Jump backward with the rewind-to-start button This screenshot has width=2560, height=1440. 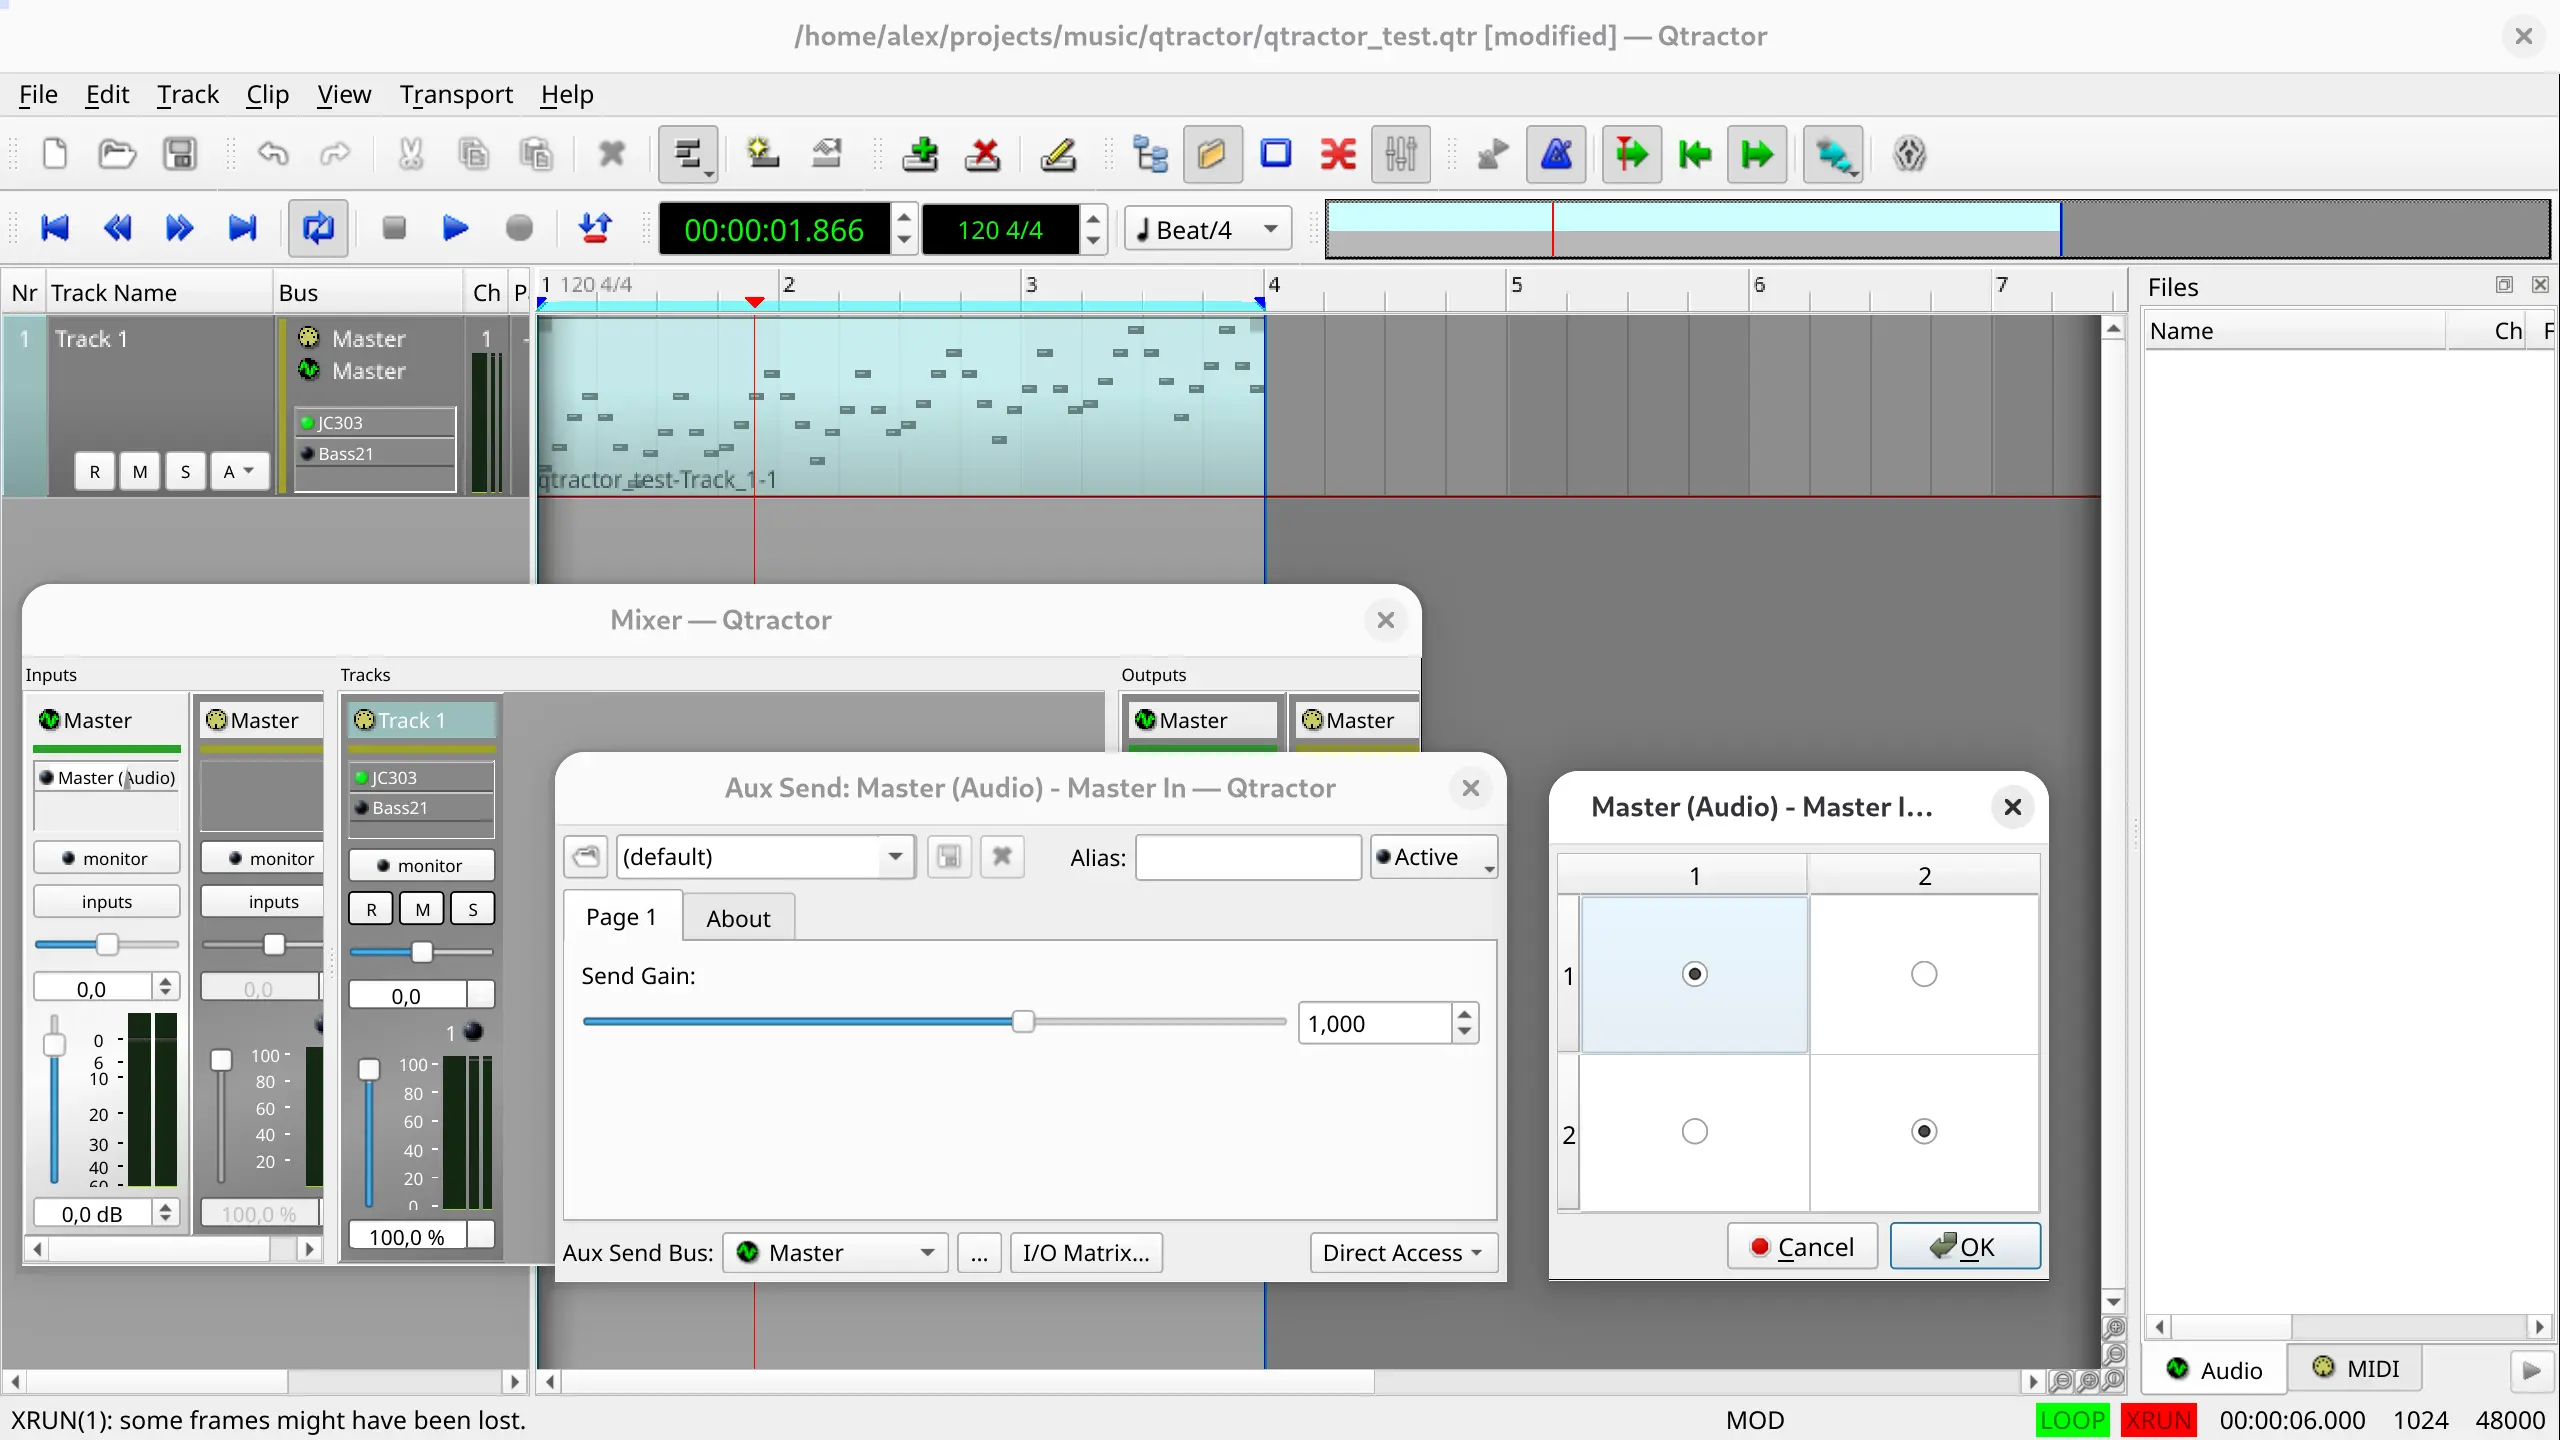point(55,229)
